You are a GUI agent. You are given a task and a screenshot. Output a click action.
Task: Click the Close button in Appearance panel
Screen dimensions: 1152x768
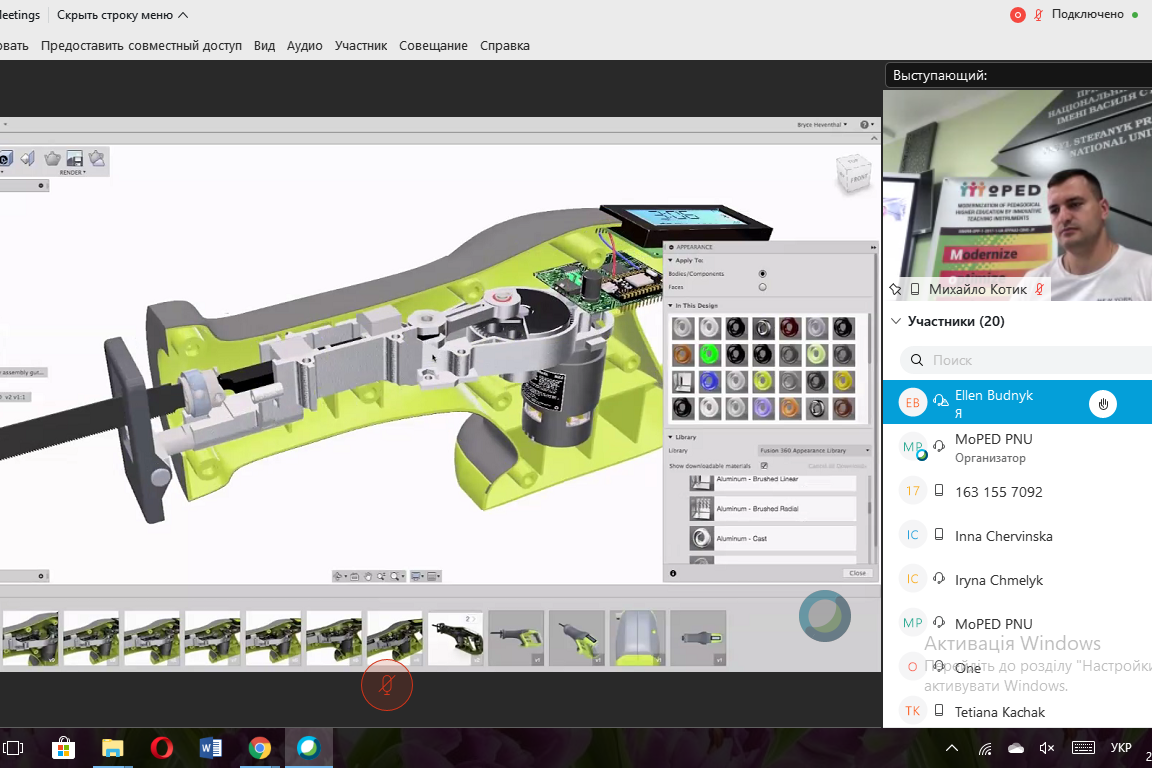tap(857, 573)
